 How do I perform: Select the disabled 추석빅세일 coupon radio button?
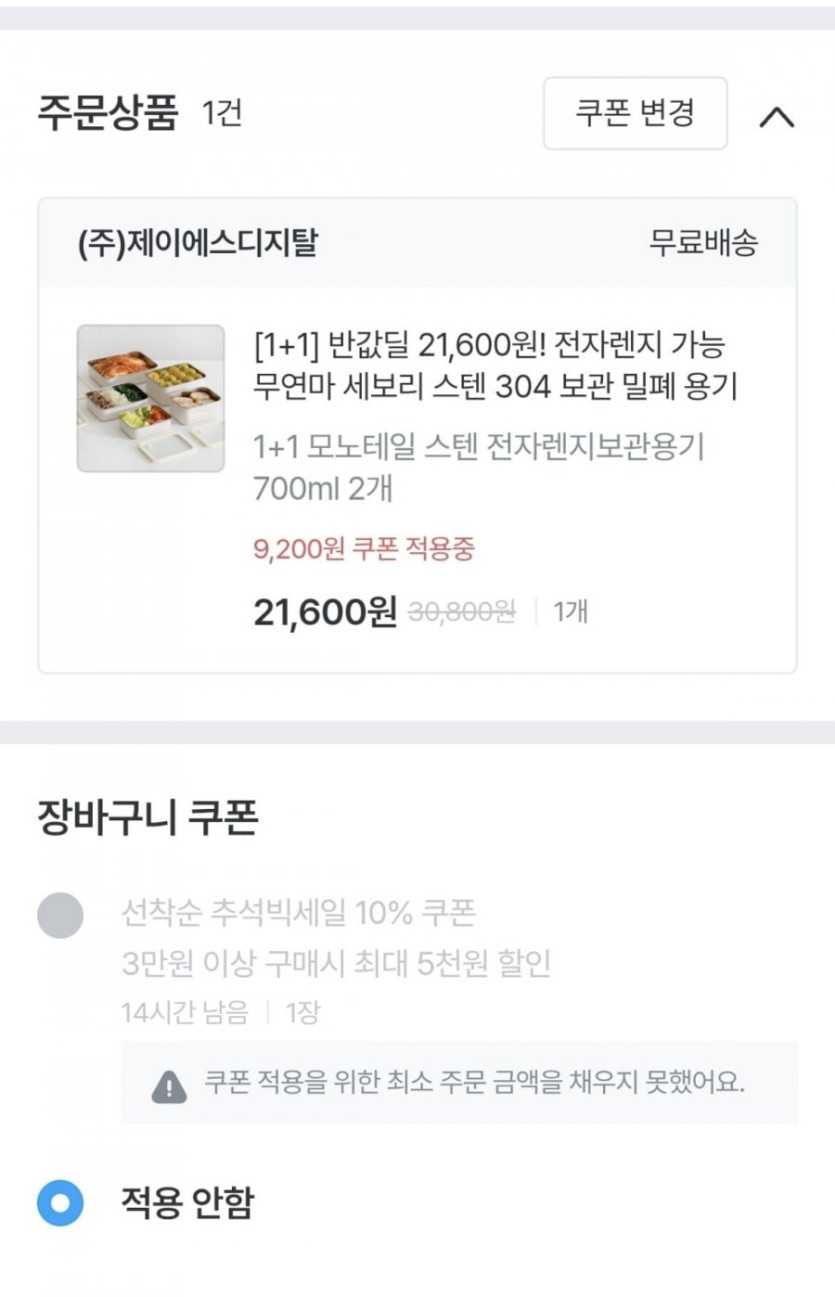tap(60, 915)
